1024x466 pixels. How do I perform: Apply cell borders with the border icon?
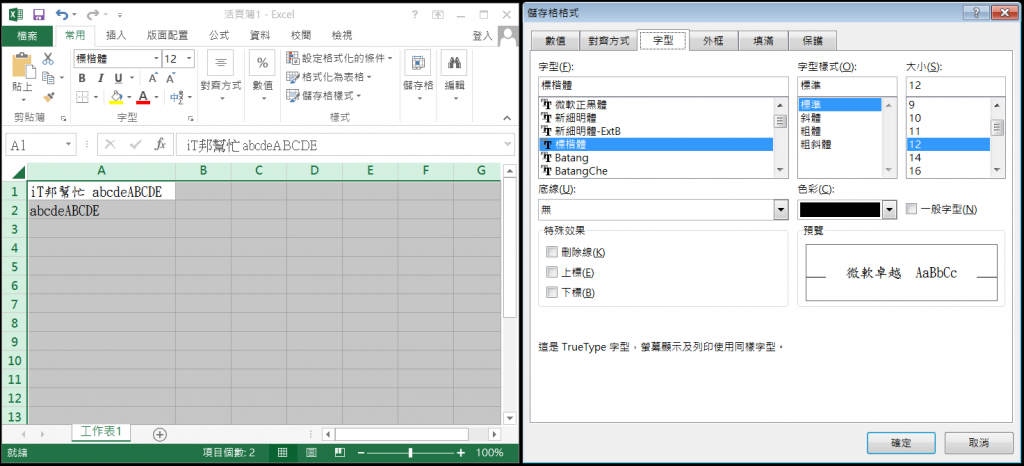[82, 97]
